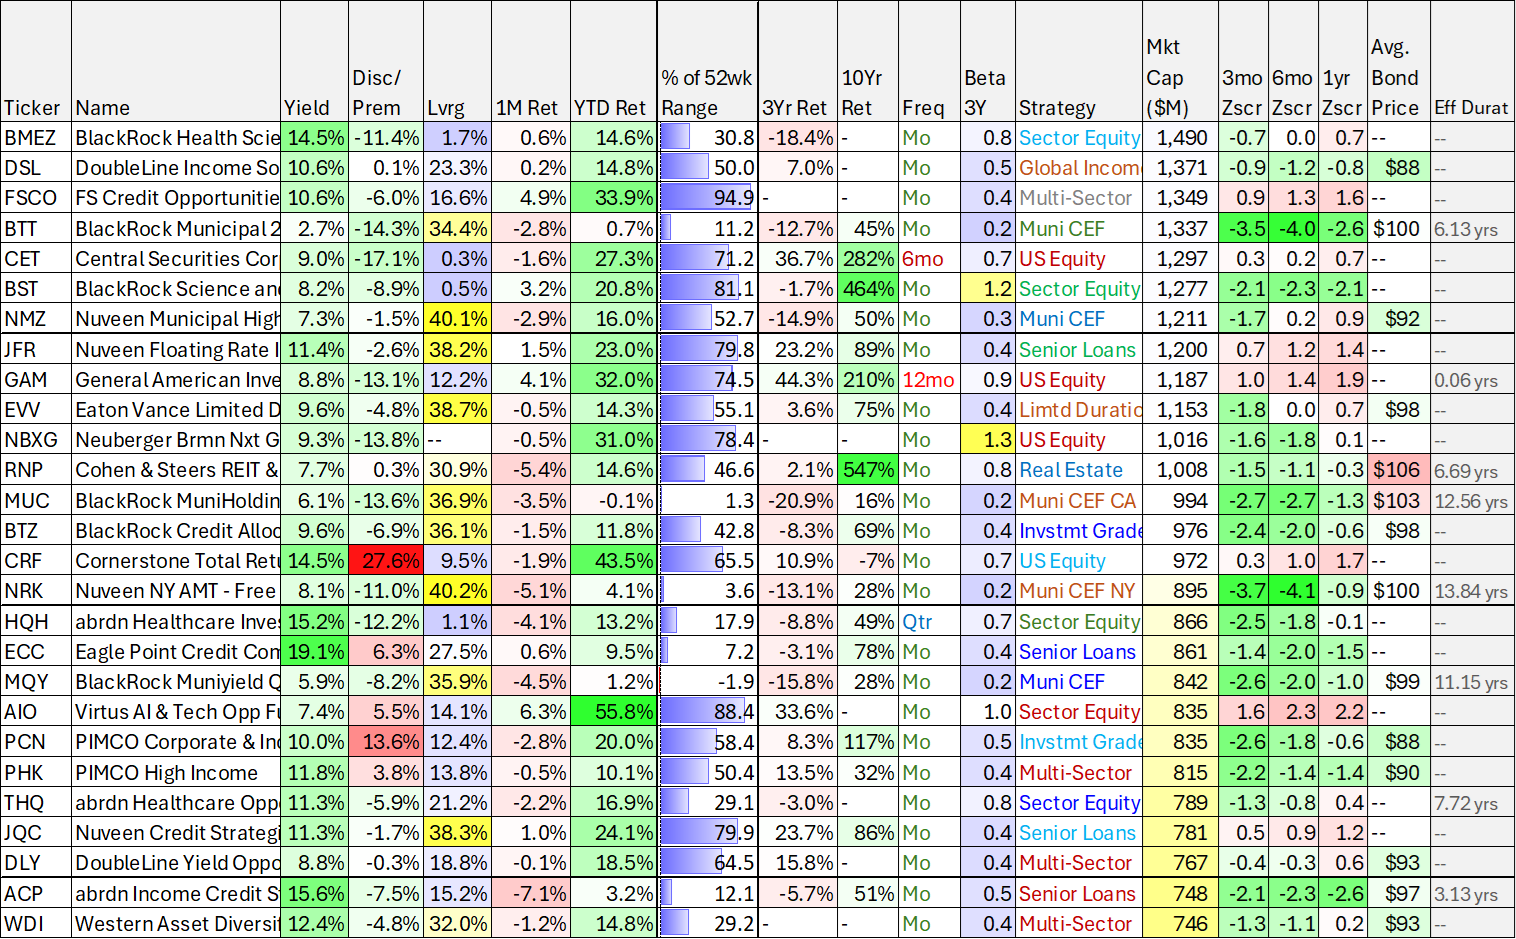Select the CET ticker cell
Viewport: 1516px width, 939px height.
click(36, 259)
